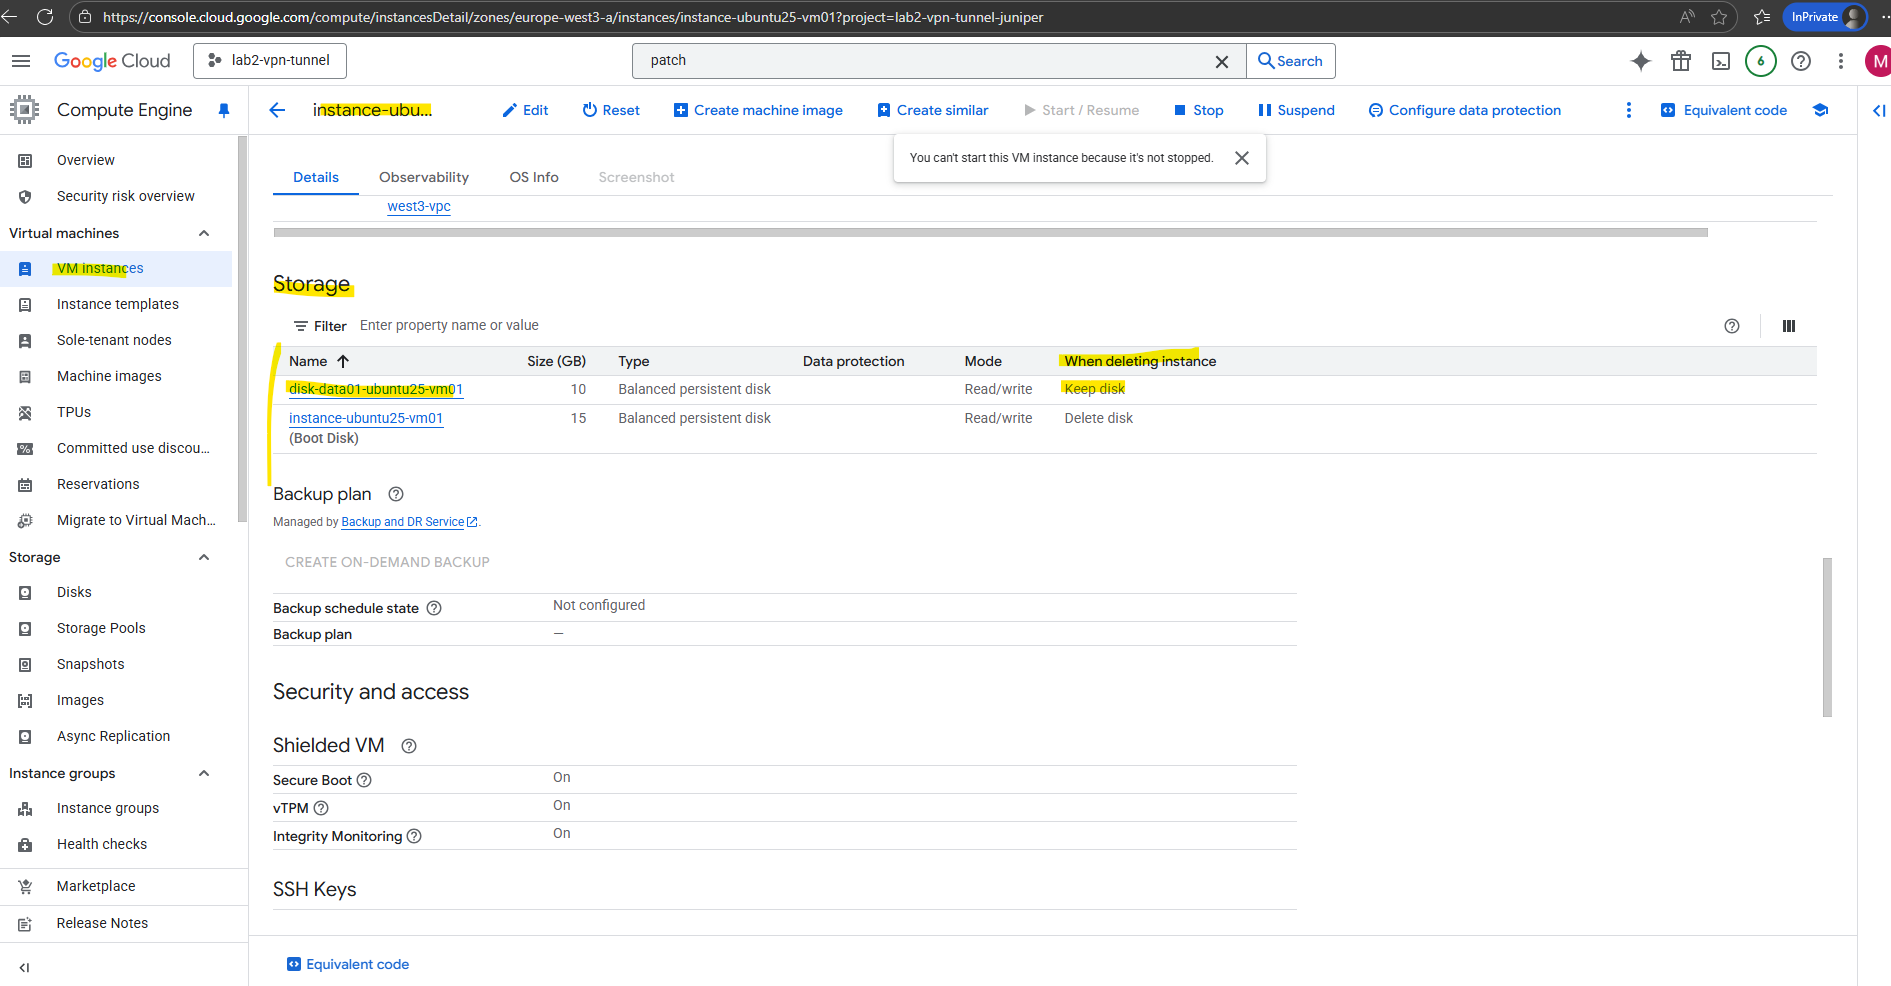Click the Backup plan help icon
The width and height of the screenshot is (1891, 986).
[x=396, y=494]
